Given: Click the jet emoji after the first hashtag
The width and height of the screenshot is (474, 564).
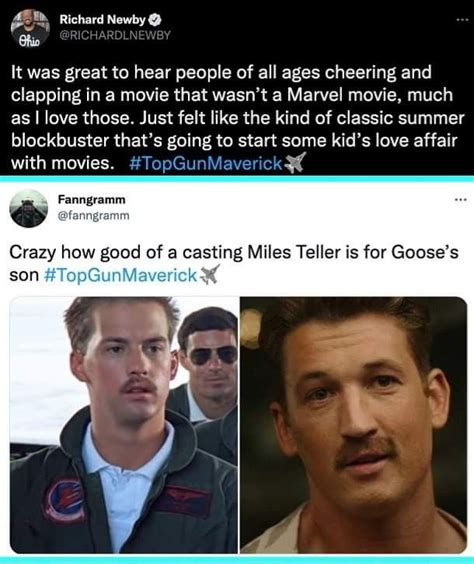Looking at the screenshot, I should point(295,163).
